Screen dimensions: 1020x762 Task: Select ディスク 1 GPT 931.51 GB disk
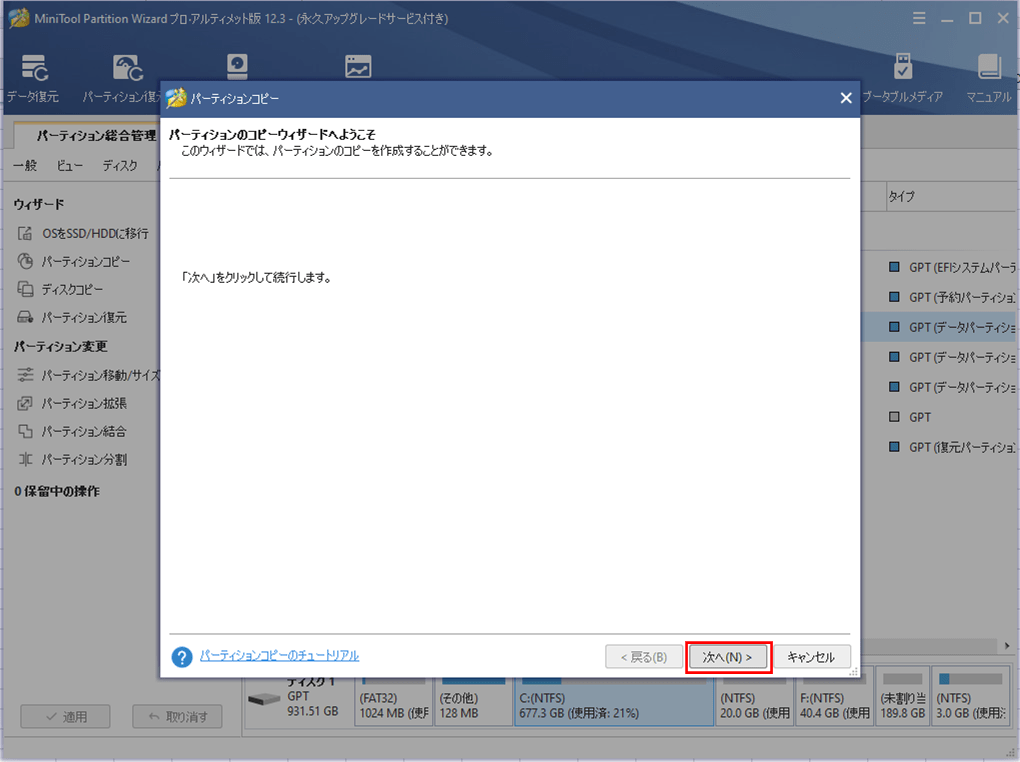pos(298,698)
